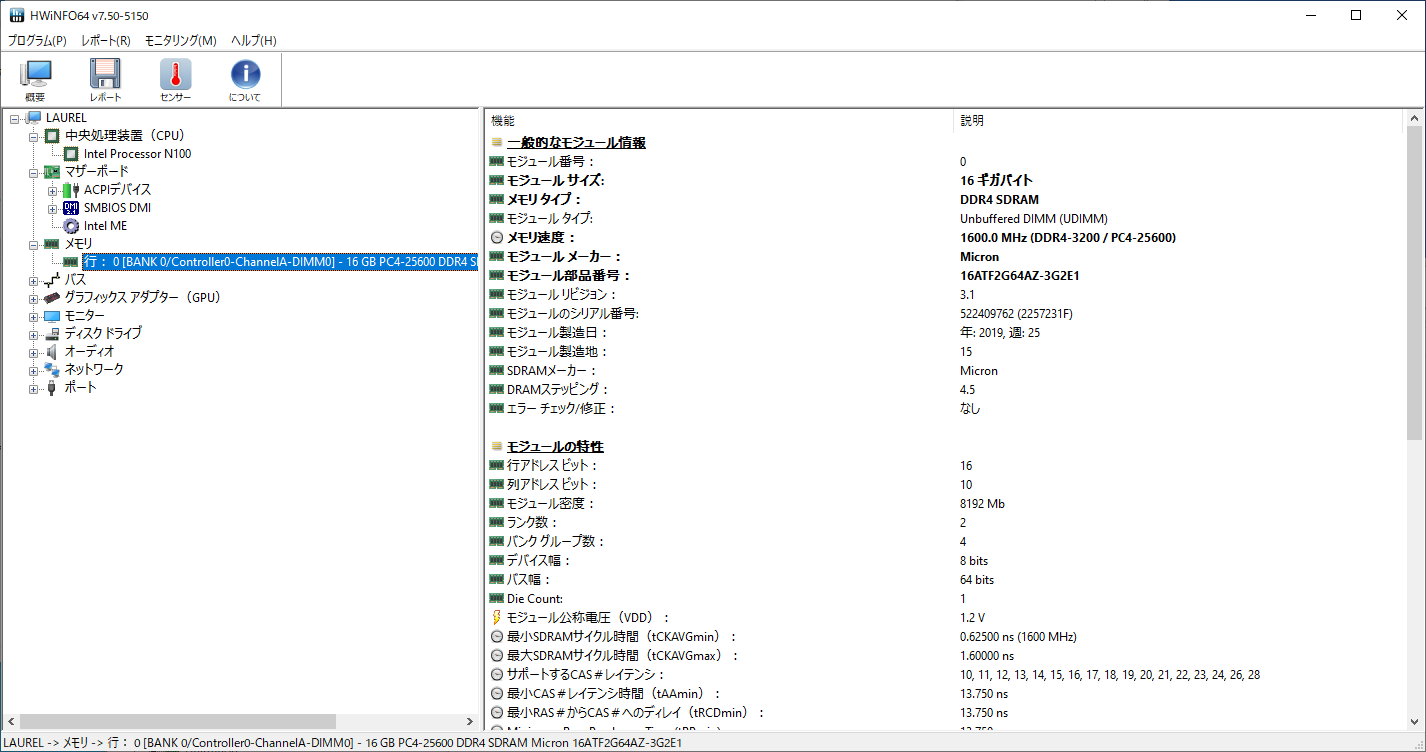1426x752 pixels.
Task: Open the ヘルプ(H) menu
Action: tap(254, 41)
